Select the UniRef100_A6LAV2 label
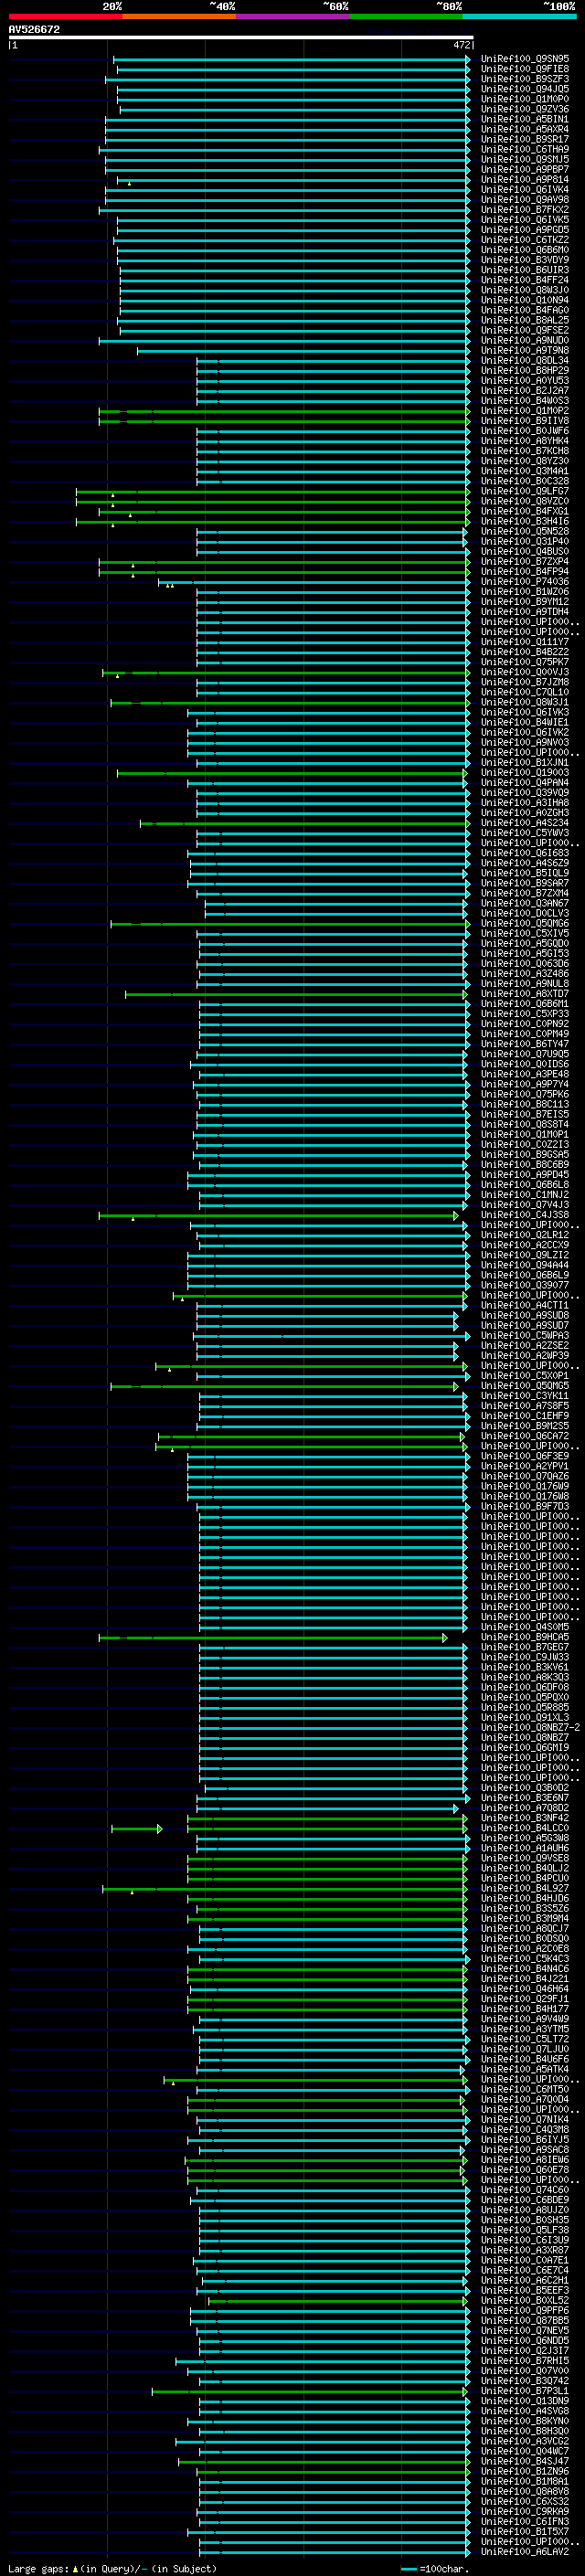 click(525, 2552)
